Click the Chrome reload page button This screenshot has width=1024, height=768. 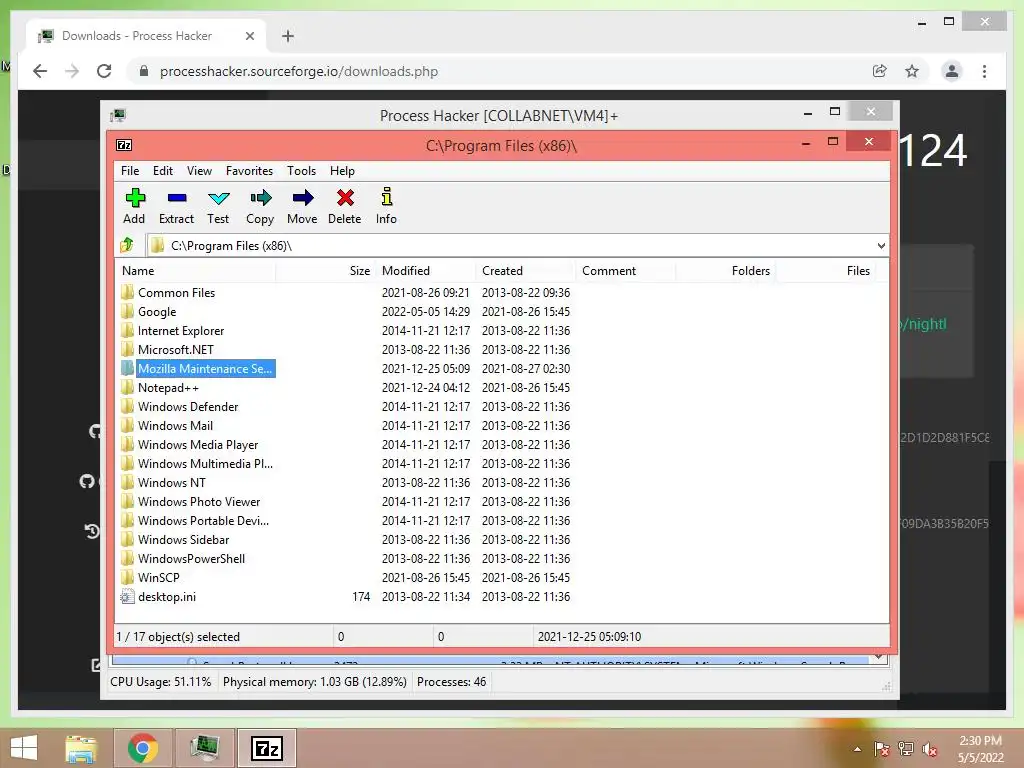pyautogui.click(x=104, y=71)
